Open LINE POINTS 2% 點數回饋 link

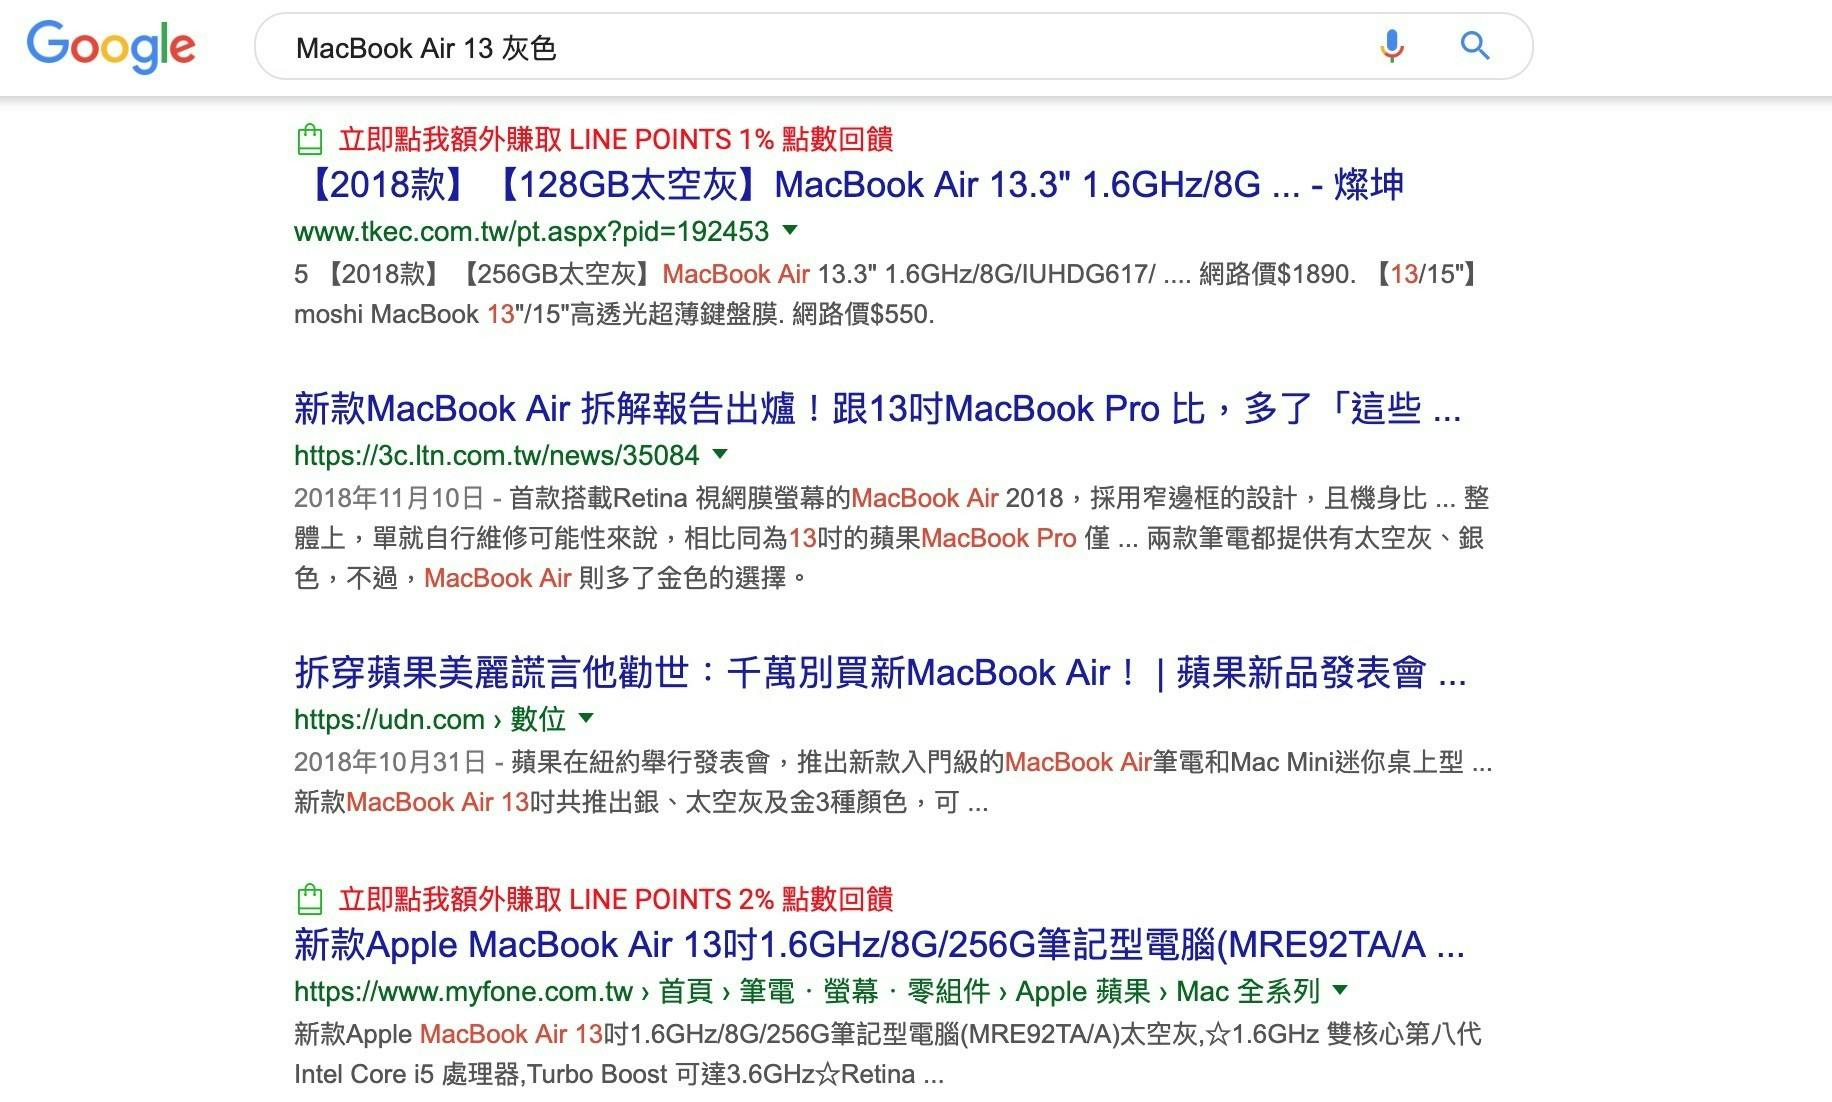click(615, 899)
